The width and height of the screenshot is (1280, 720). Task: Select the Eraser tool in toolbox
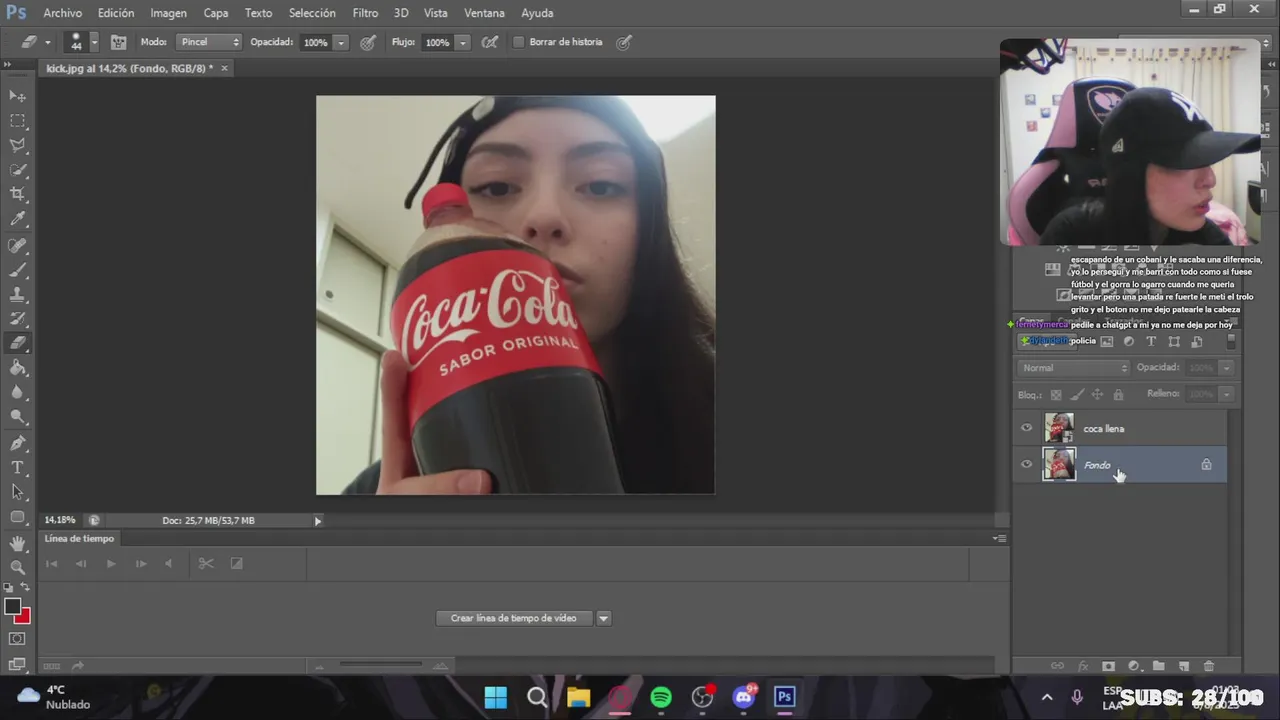pyautogui.click(x=18, y=343)
